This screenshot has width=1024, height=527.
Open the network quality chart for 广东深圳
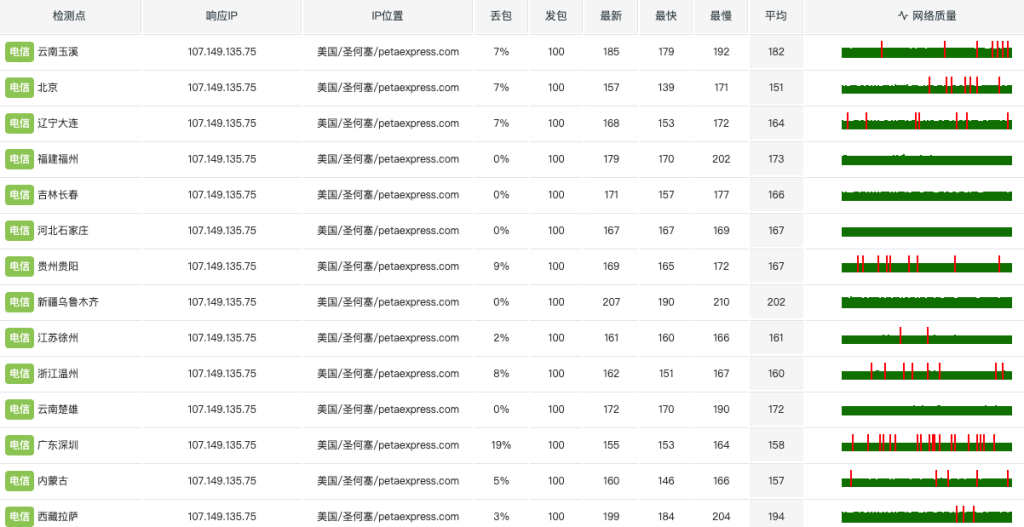(927, 445)
